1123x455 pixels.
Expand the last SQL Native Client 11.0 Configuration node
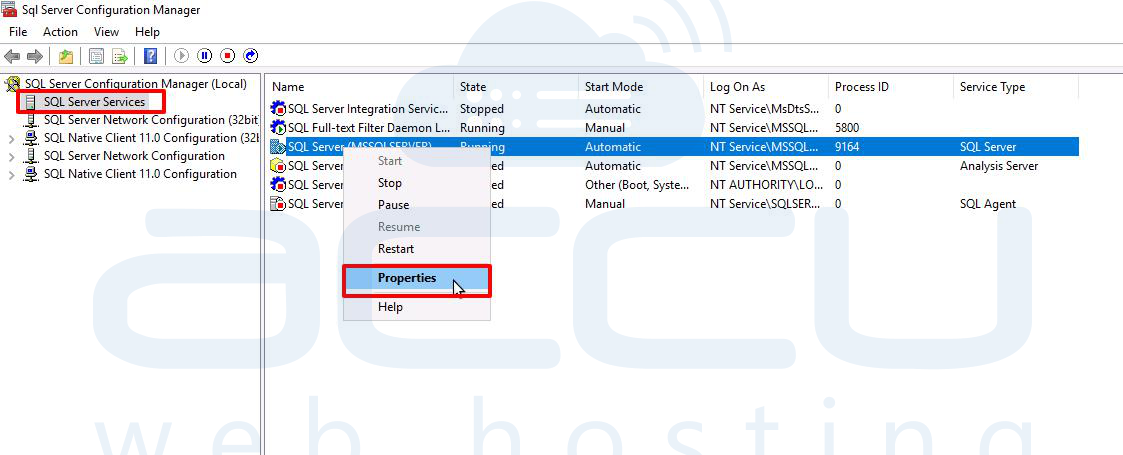[11, 174]
